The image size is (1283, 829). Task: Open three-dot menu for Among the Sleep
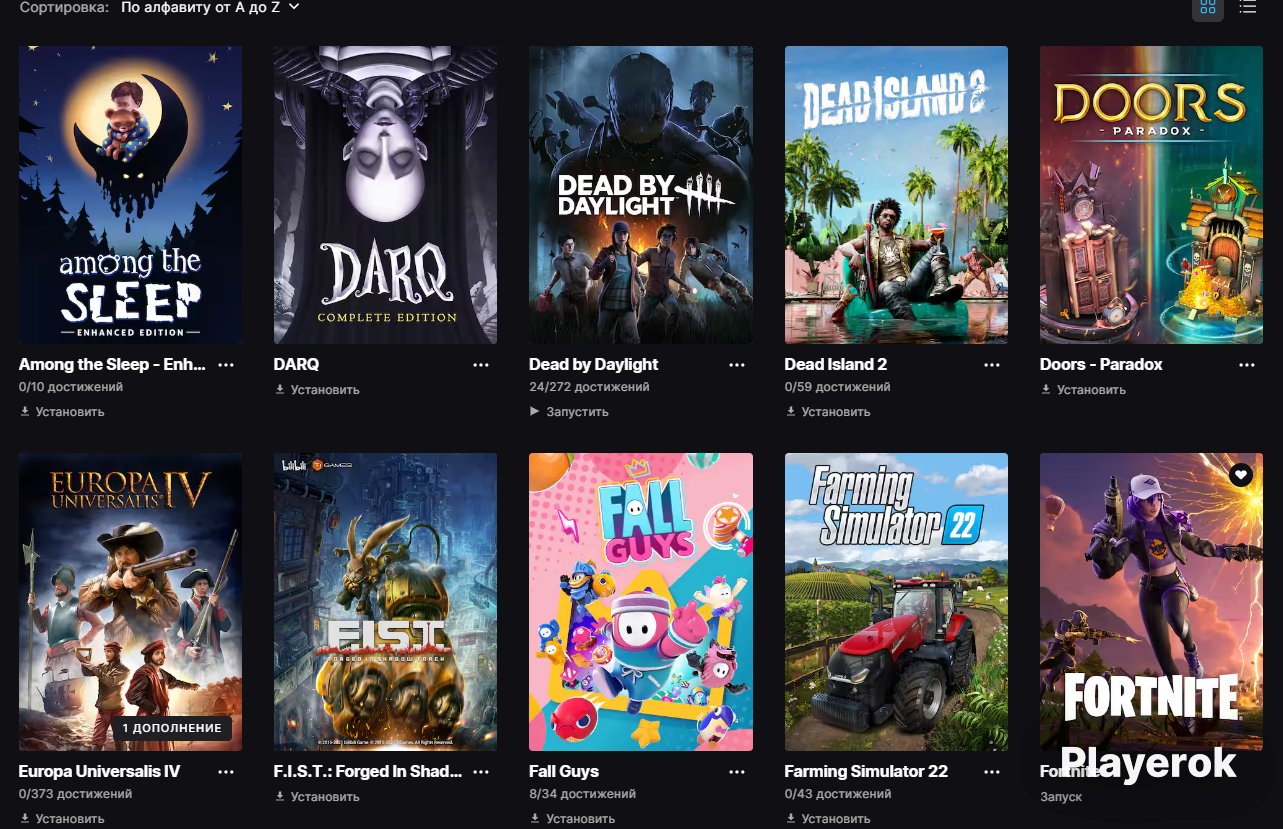click(226, 365)
